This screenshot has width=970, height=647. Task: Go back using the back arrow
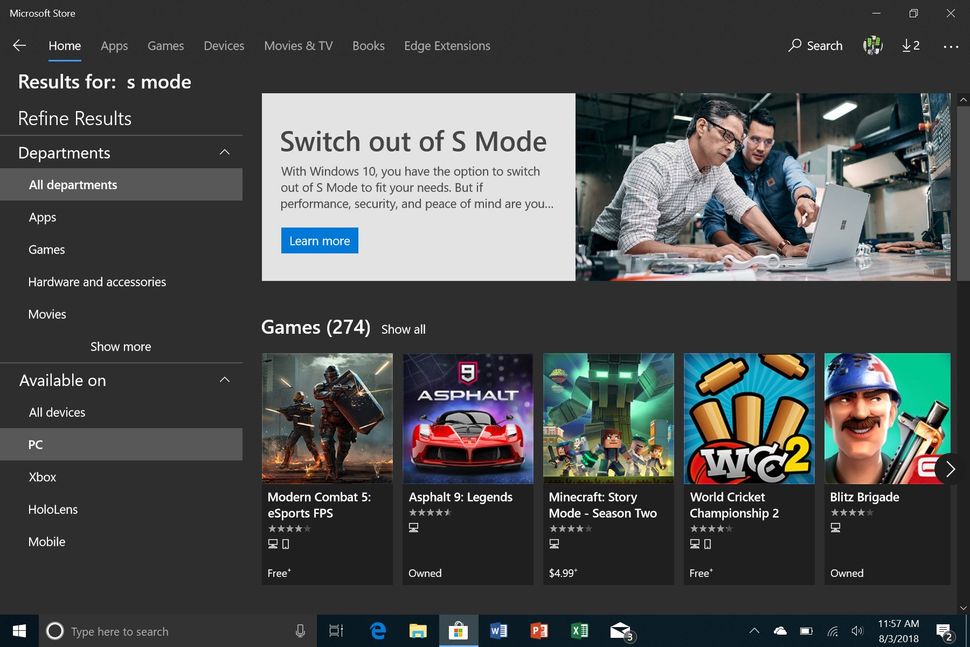(x=18, y=45)
